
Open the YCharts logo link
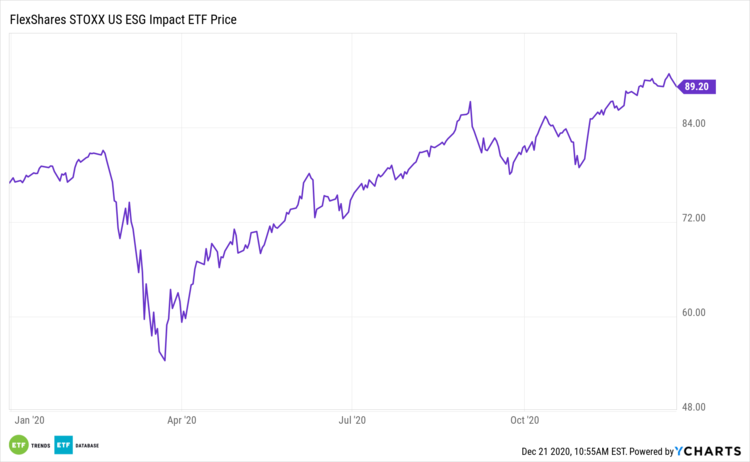click(707, 450)
